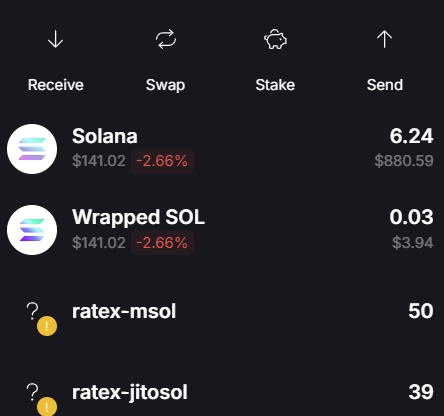Viewport: 444px width, 416px height.
Task: Open the Swap label
Action: pos(165,85)
